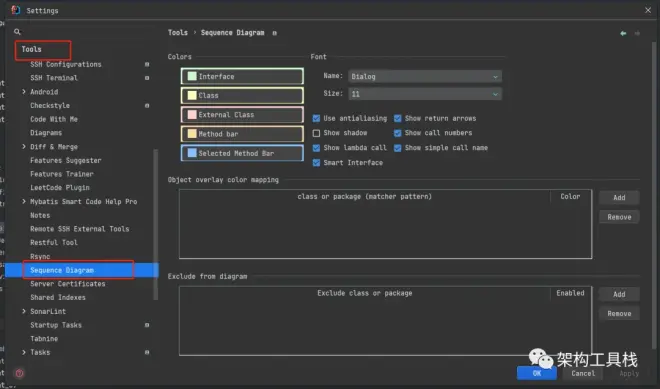
Task: Click the Cancel button
Action: point(583,373)
